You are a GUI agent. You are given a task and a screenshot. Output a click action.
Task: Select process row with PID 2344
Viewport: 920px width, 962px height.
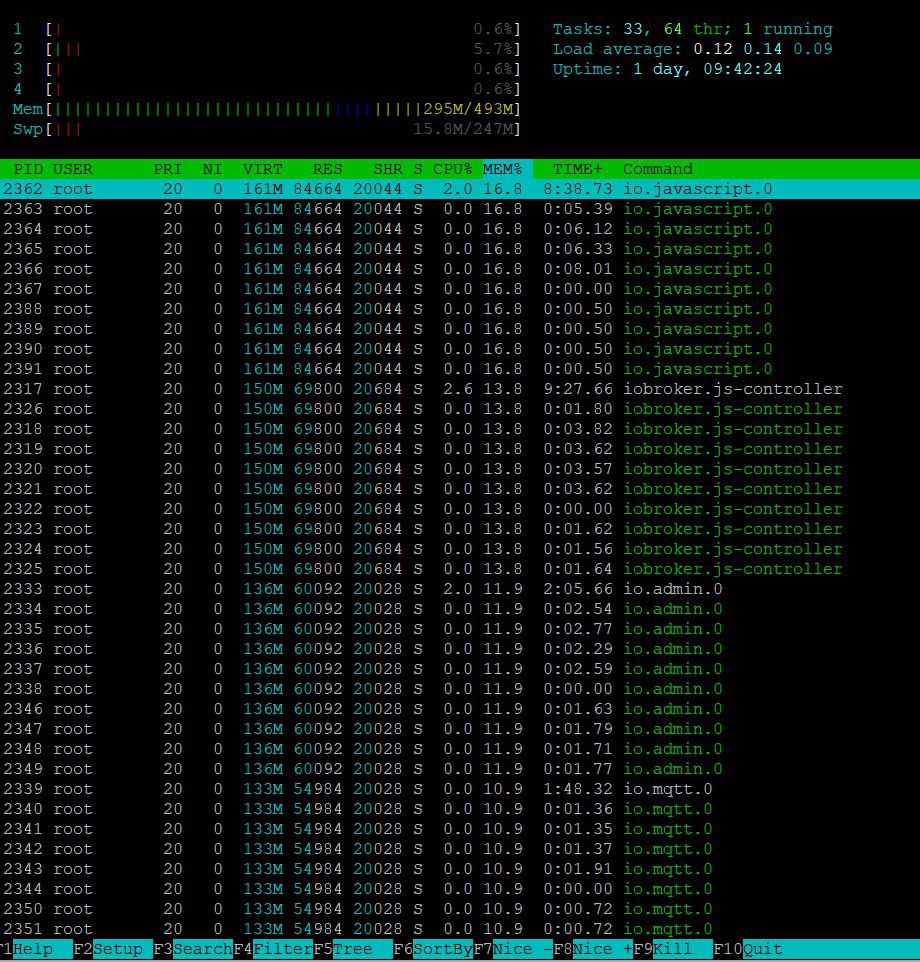pos(460,889)
